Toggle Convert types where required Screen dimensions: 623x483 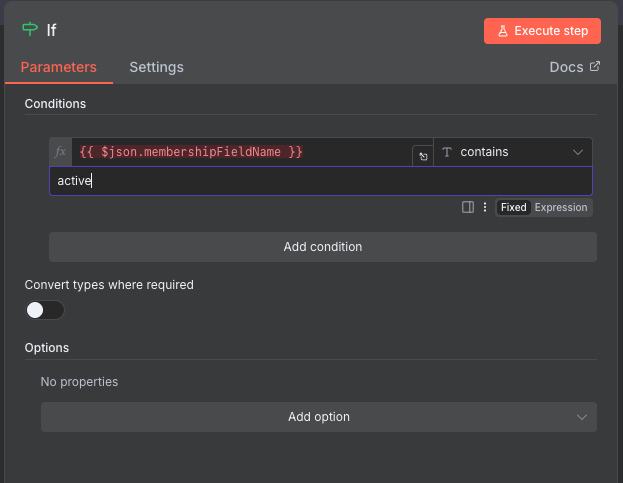coord(45,310)
